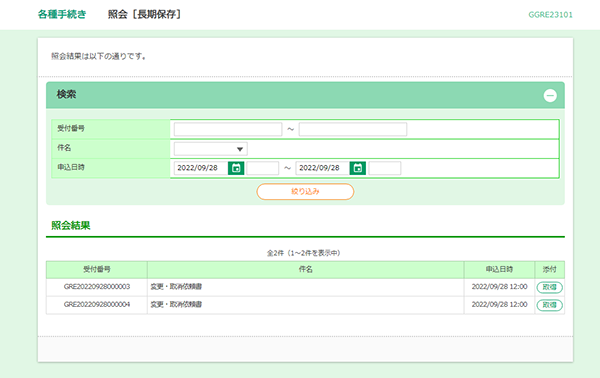Click the 申込日時 column header in results
This screenshot has width=600, height=378.
tap(499, 269)
